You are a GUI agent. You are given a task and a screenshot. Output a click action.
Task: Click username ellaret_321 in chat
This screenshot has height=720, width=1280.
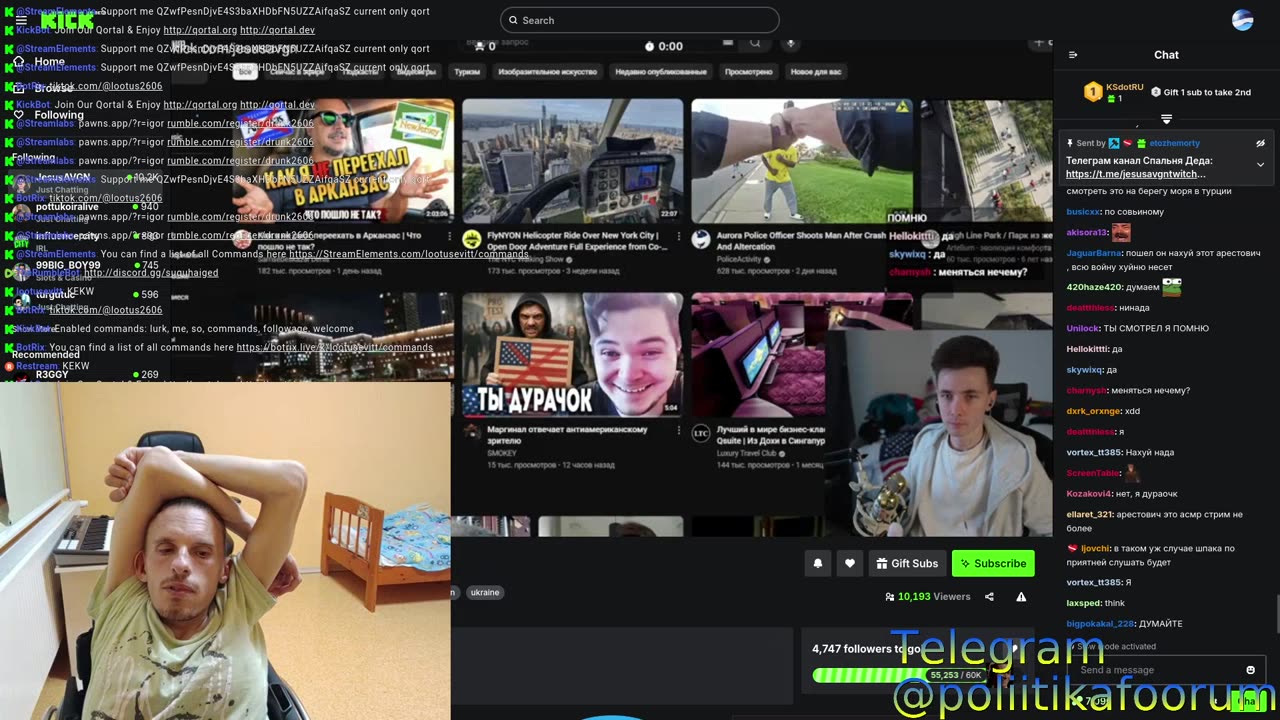pyautogui.click(x=1089, y=514)
